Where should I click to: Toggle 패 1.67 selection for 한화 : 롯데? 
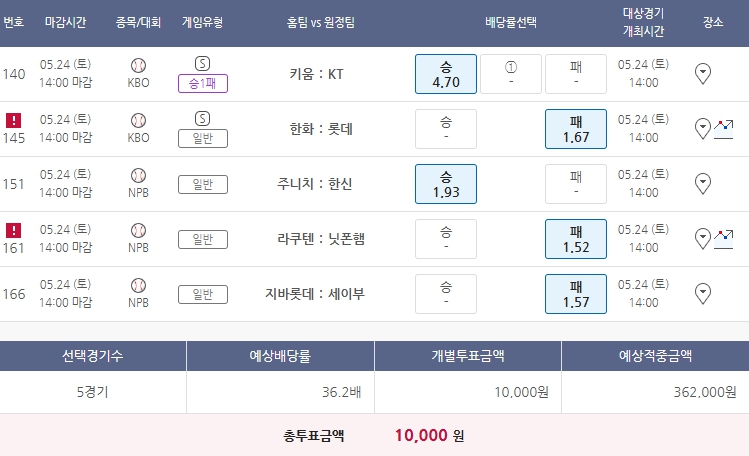pyautogui.click(x=576, y=129)
